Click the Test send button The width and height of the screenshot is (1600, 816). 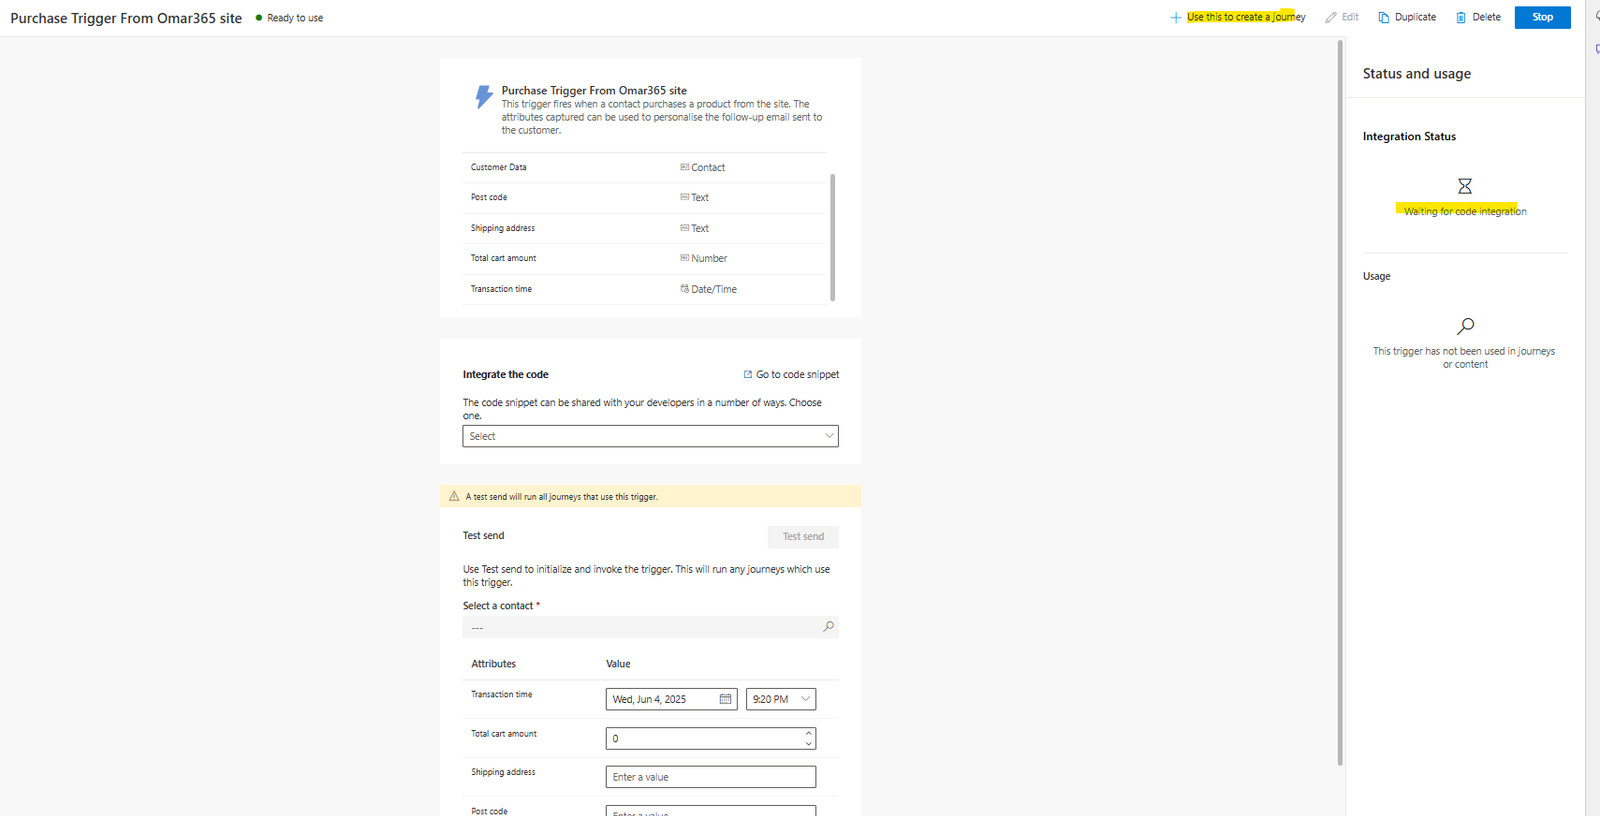pos(803,537)
